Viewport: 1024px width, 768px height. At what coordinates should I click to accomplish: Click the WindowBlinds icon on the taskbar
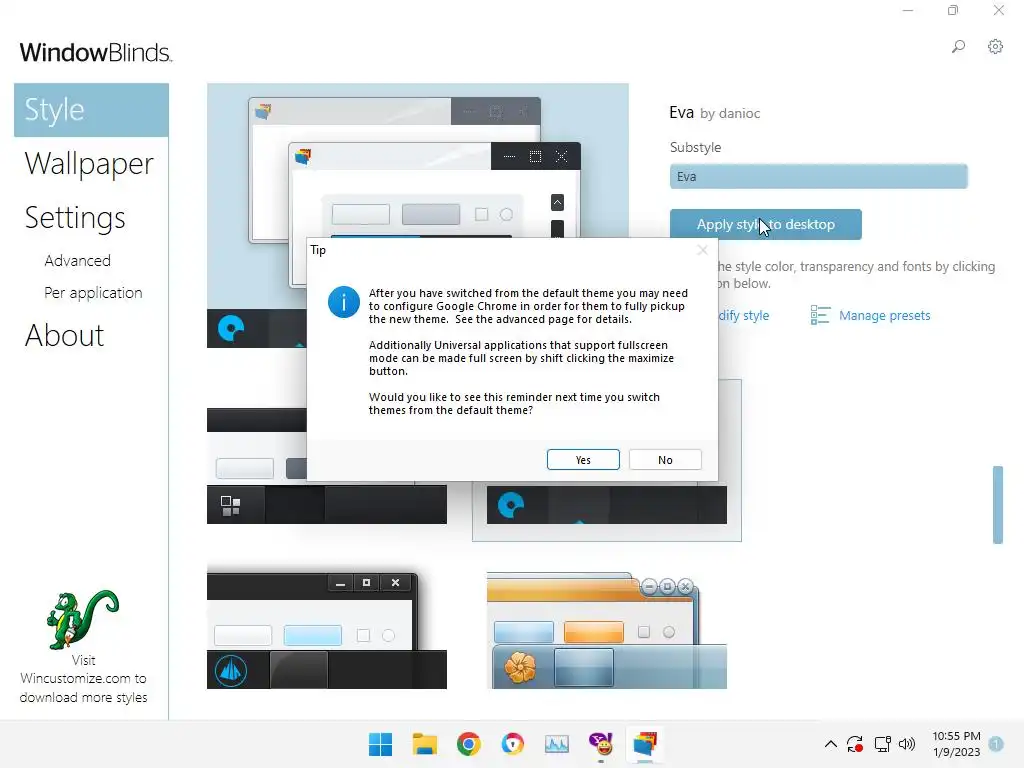pos(645,744)
